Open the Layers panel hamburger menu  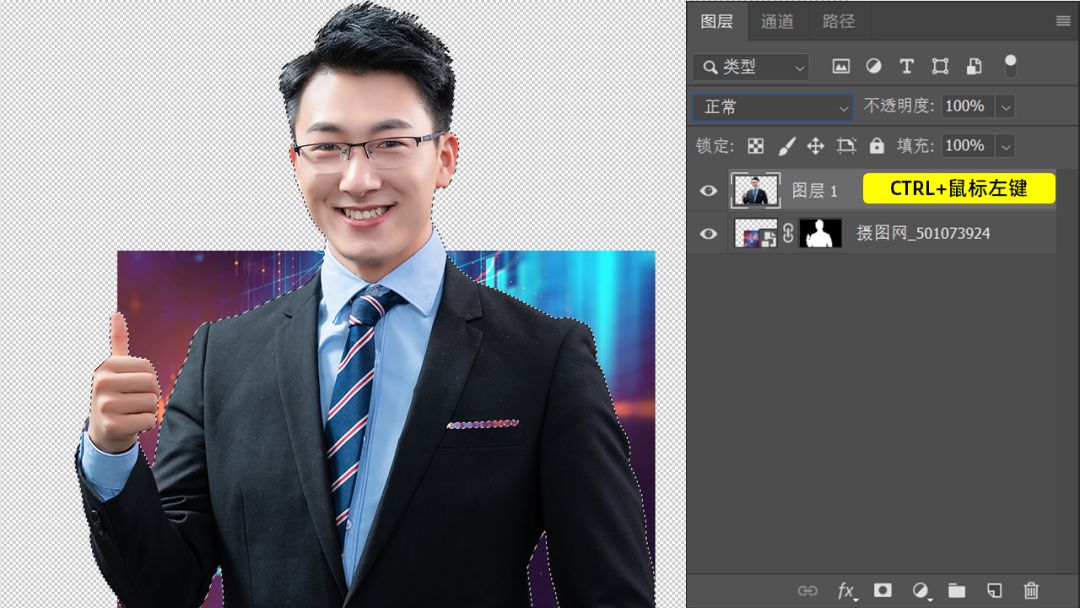point(1063,21)
